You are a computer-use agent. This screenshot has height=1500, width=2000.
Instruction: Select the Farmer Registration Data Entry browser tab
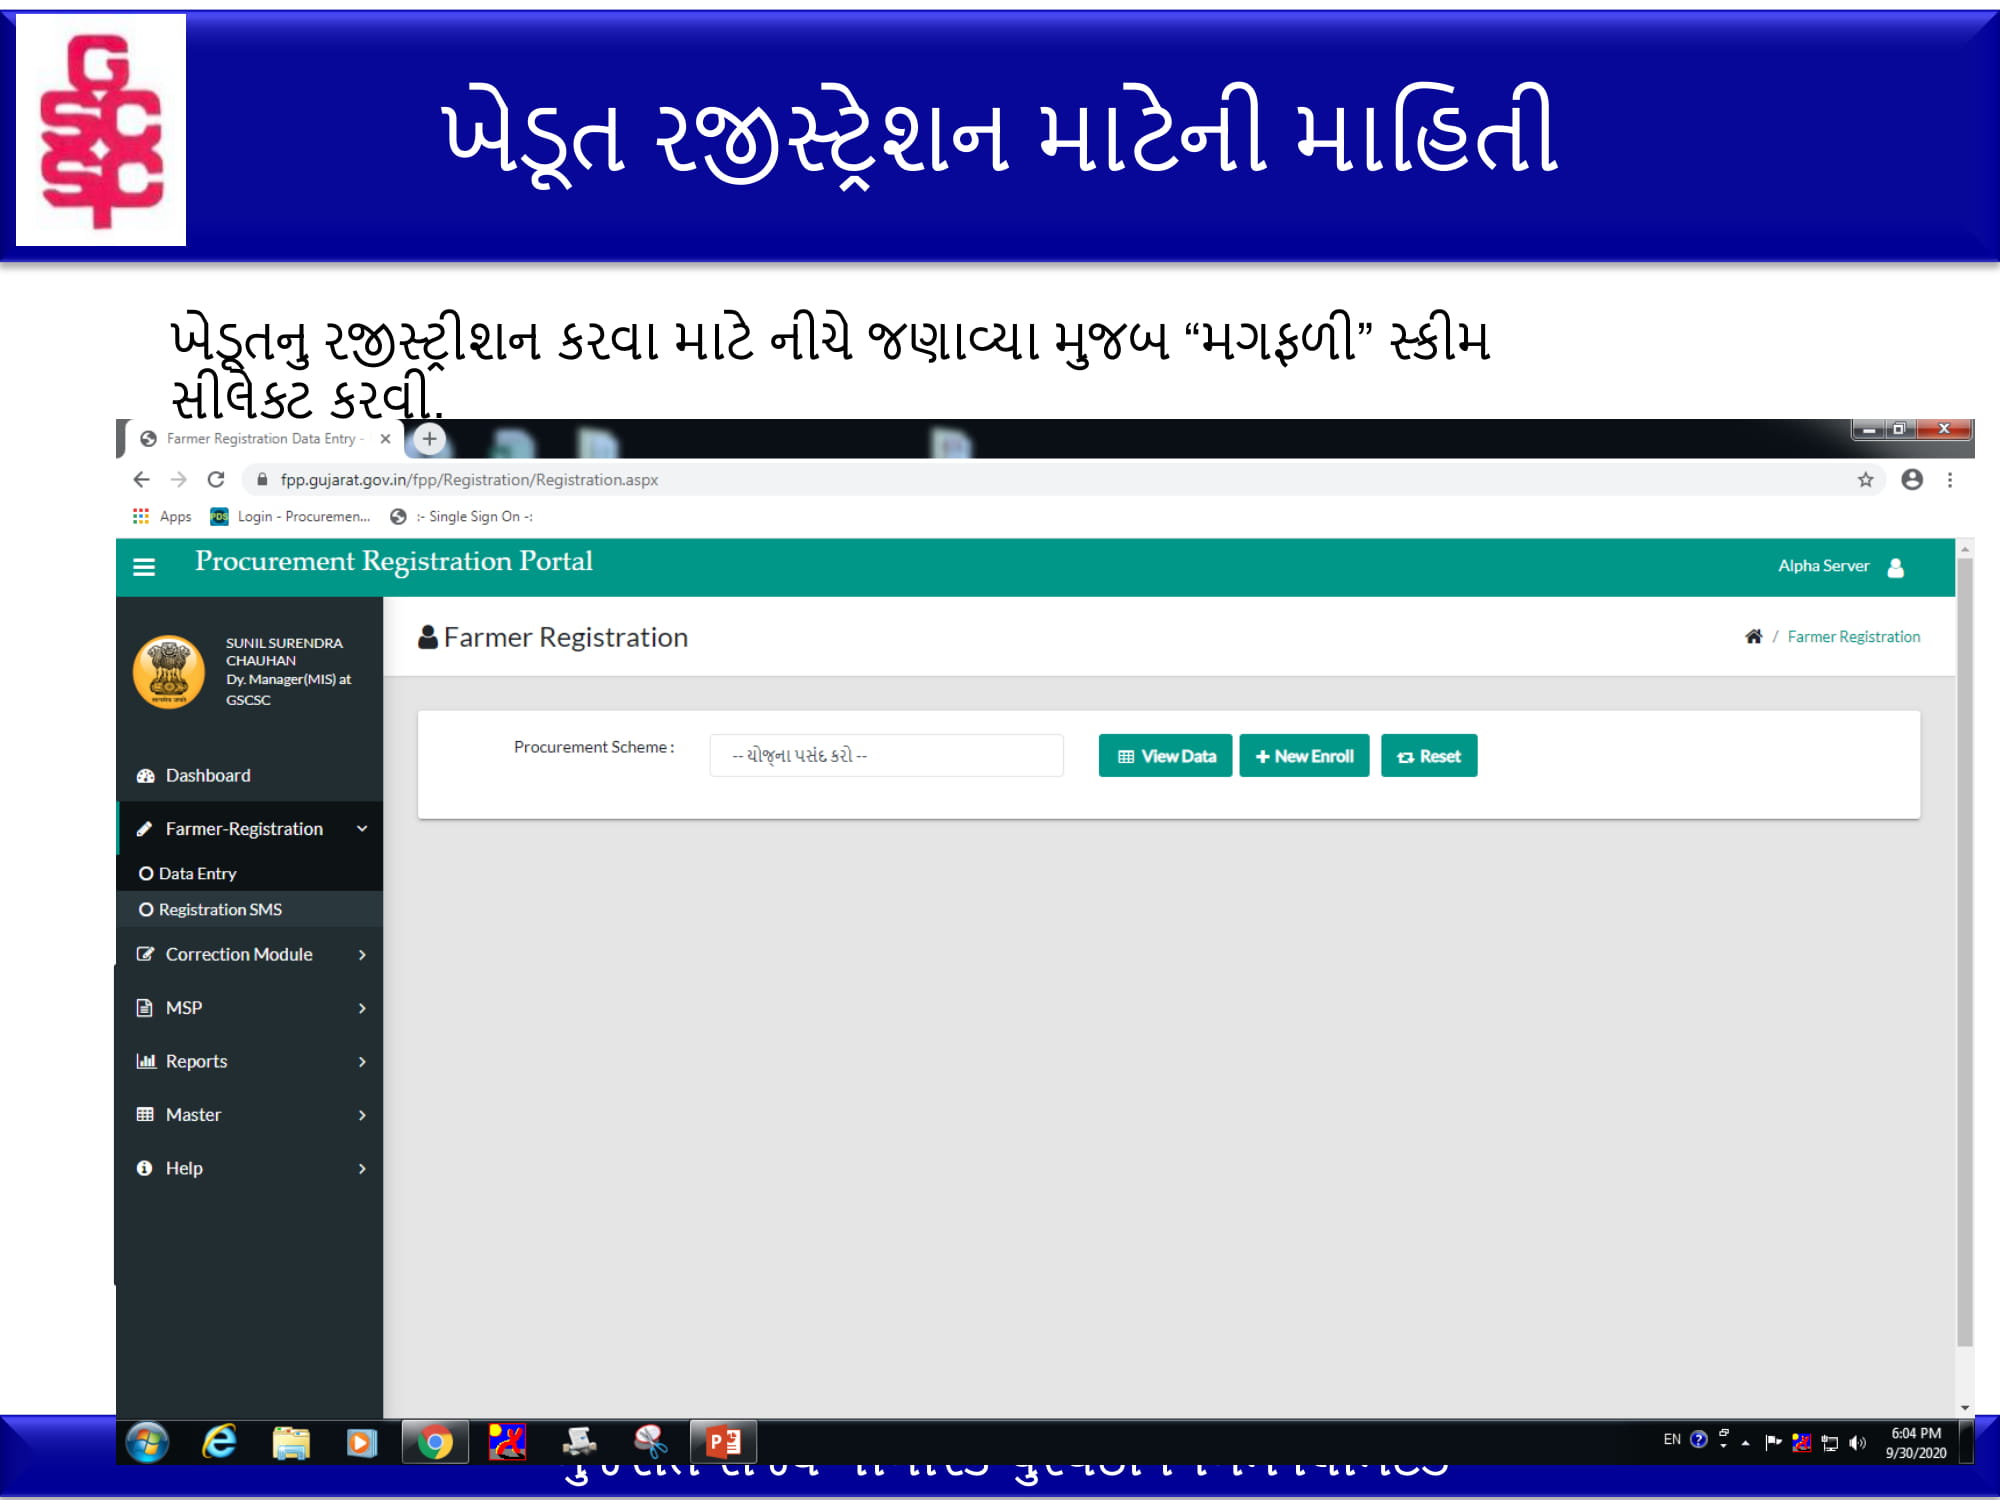tap(260, 438)
